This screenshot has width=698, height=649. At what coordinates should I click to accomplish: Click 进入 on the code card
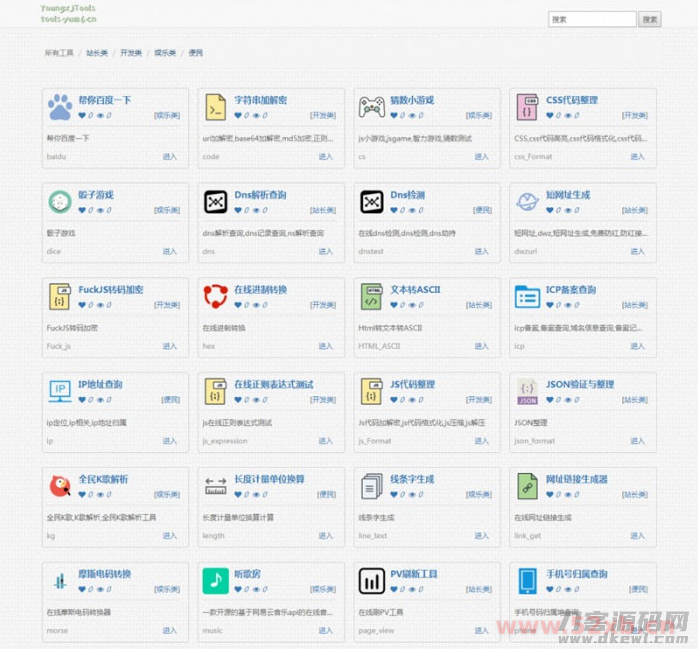pos(325,157)
